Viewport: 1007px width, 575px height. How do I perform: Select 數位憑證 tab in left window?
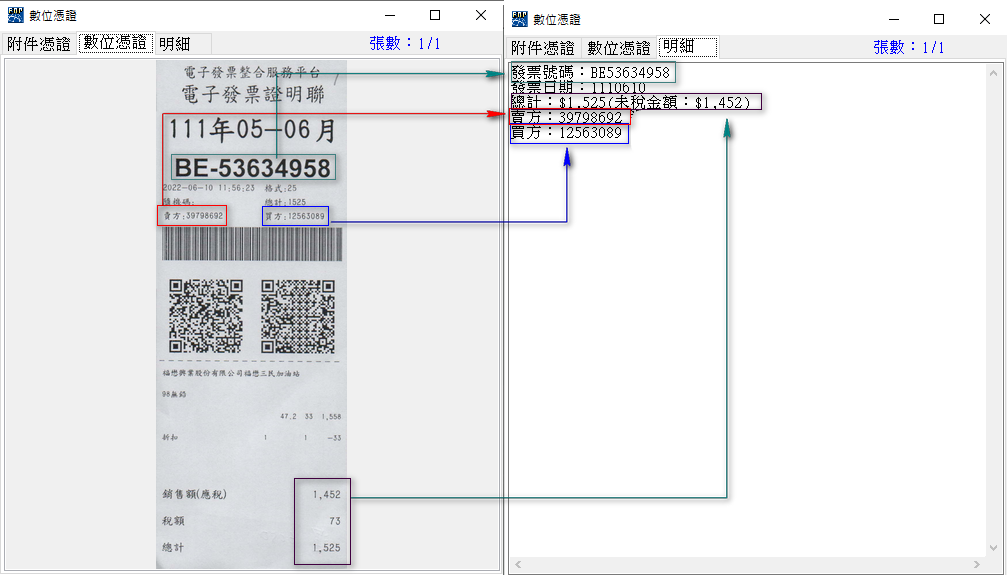click(x=116, y=43)
